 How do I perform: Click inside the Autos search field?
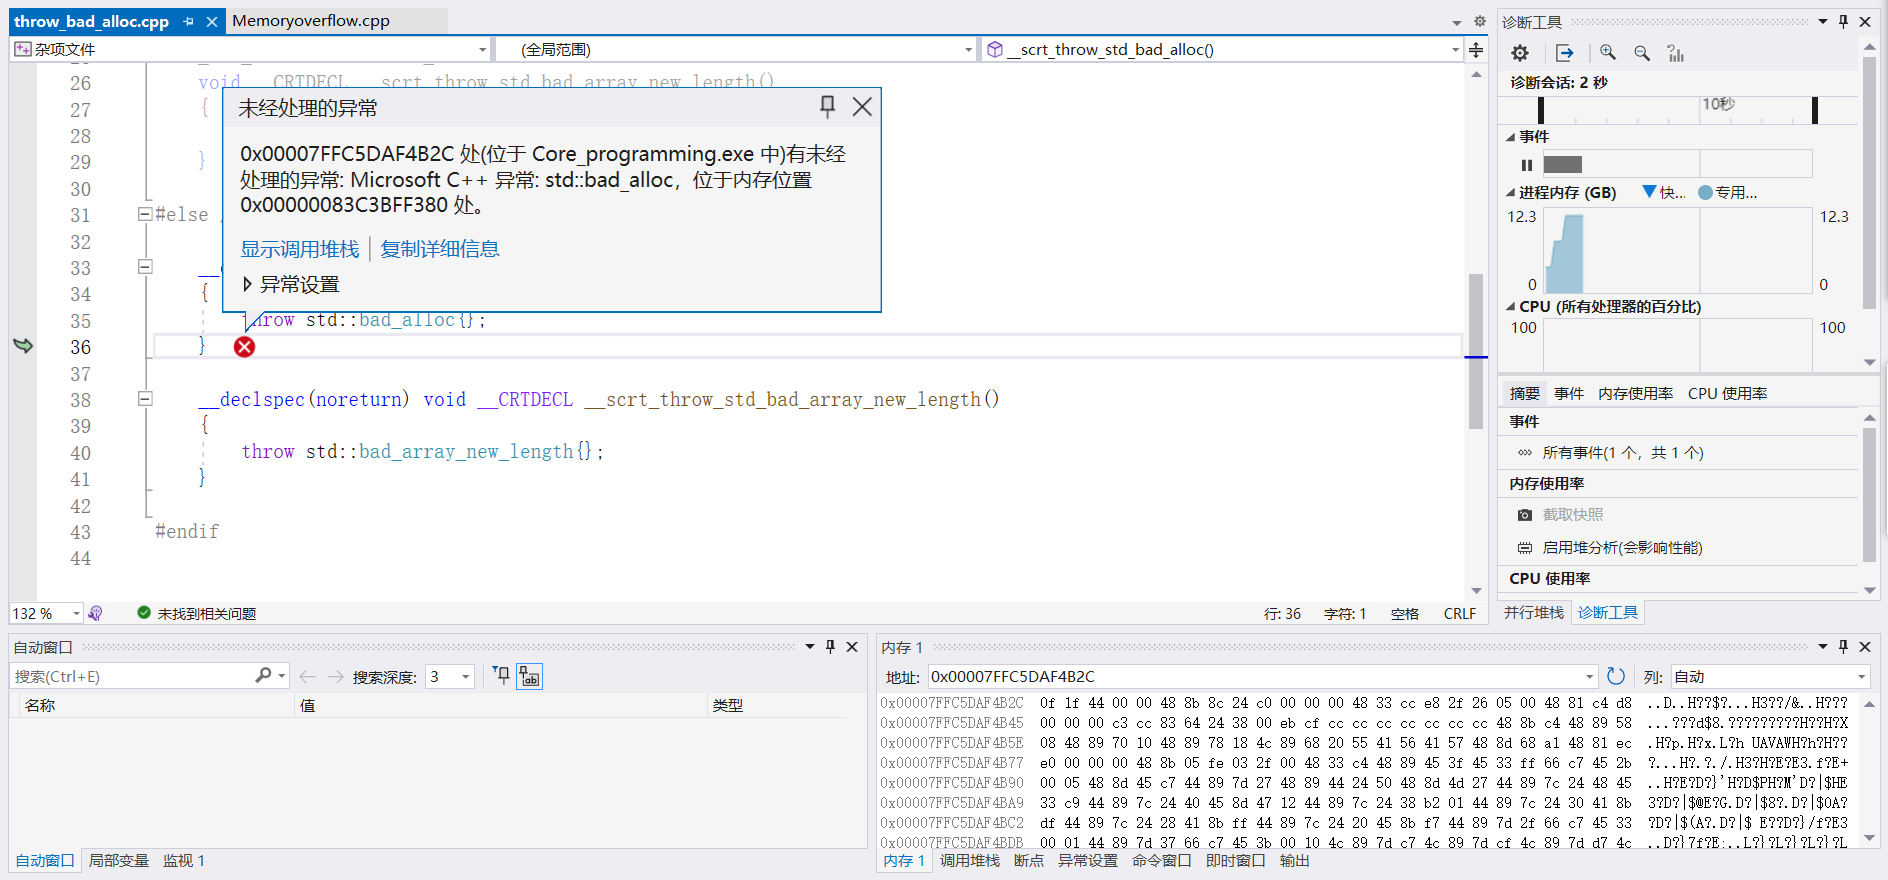pos(130,677)
